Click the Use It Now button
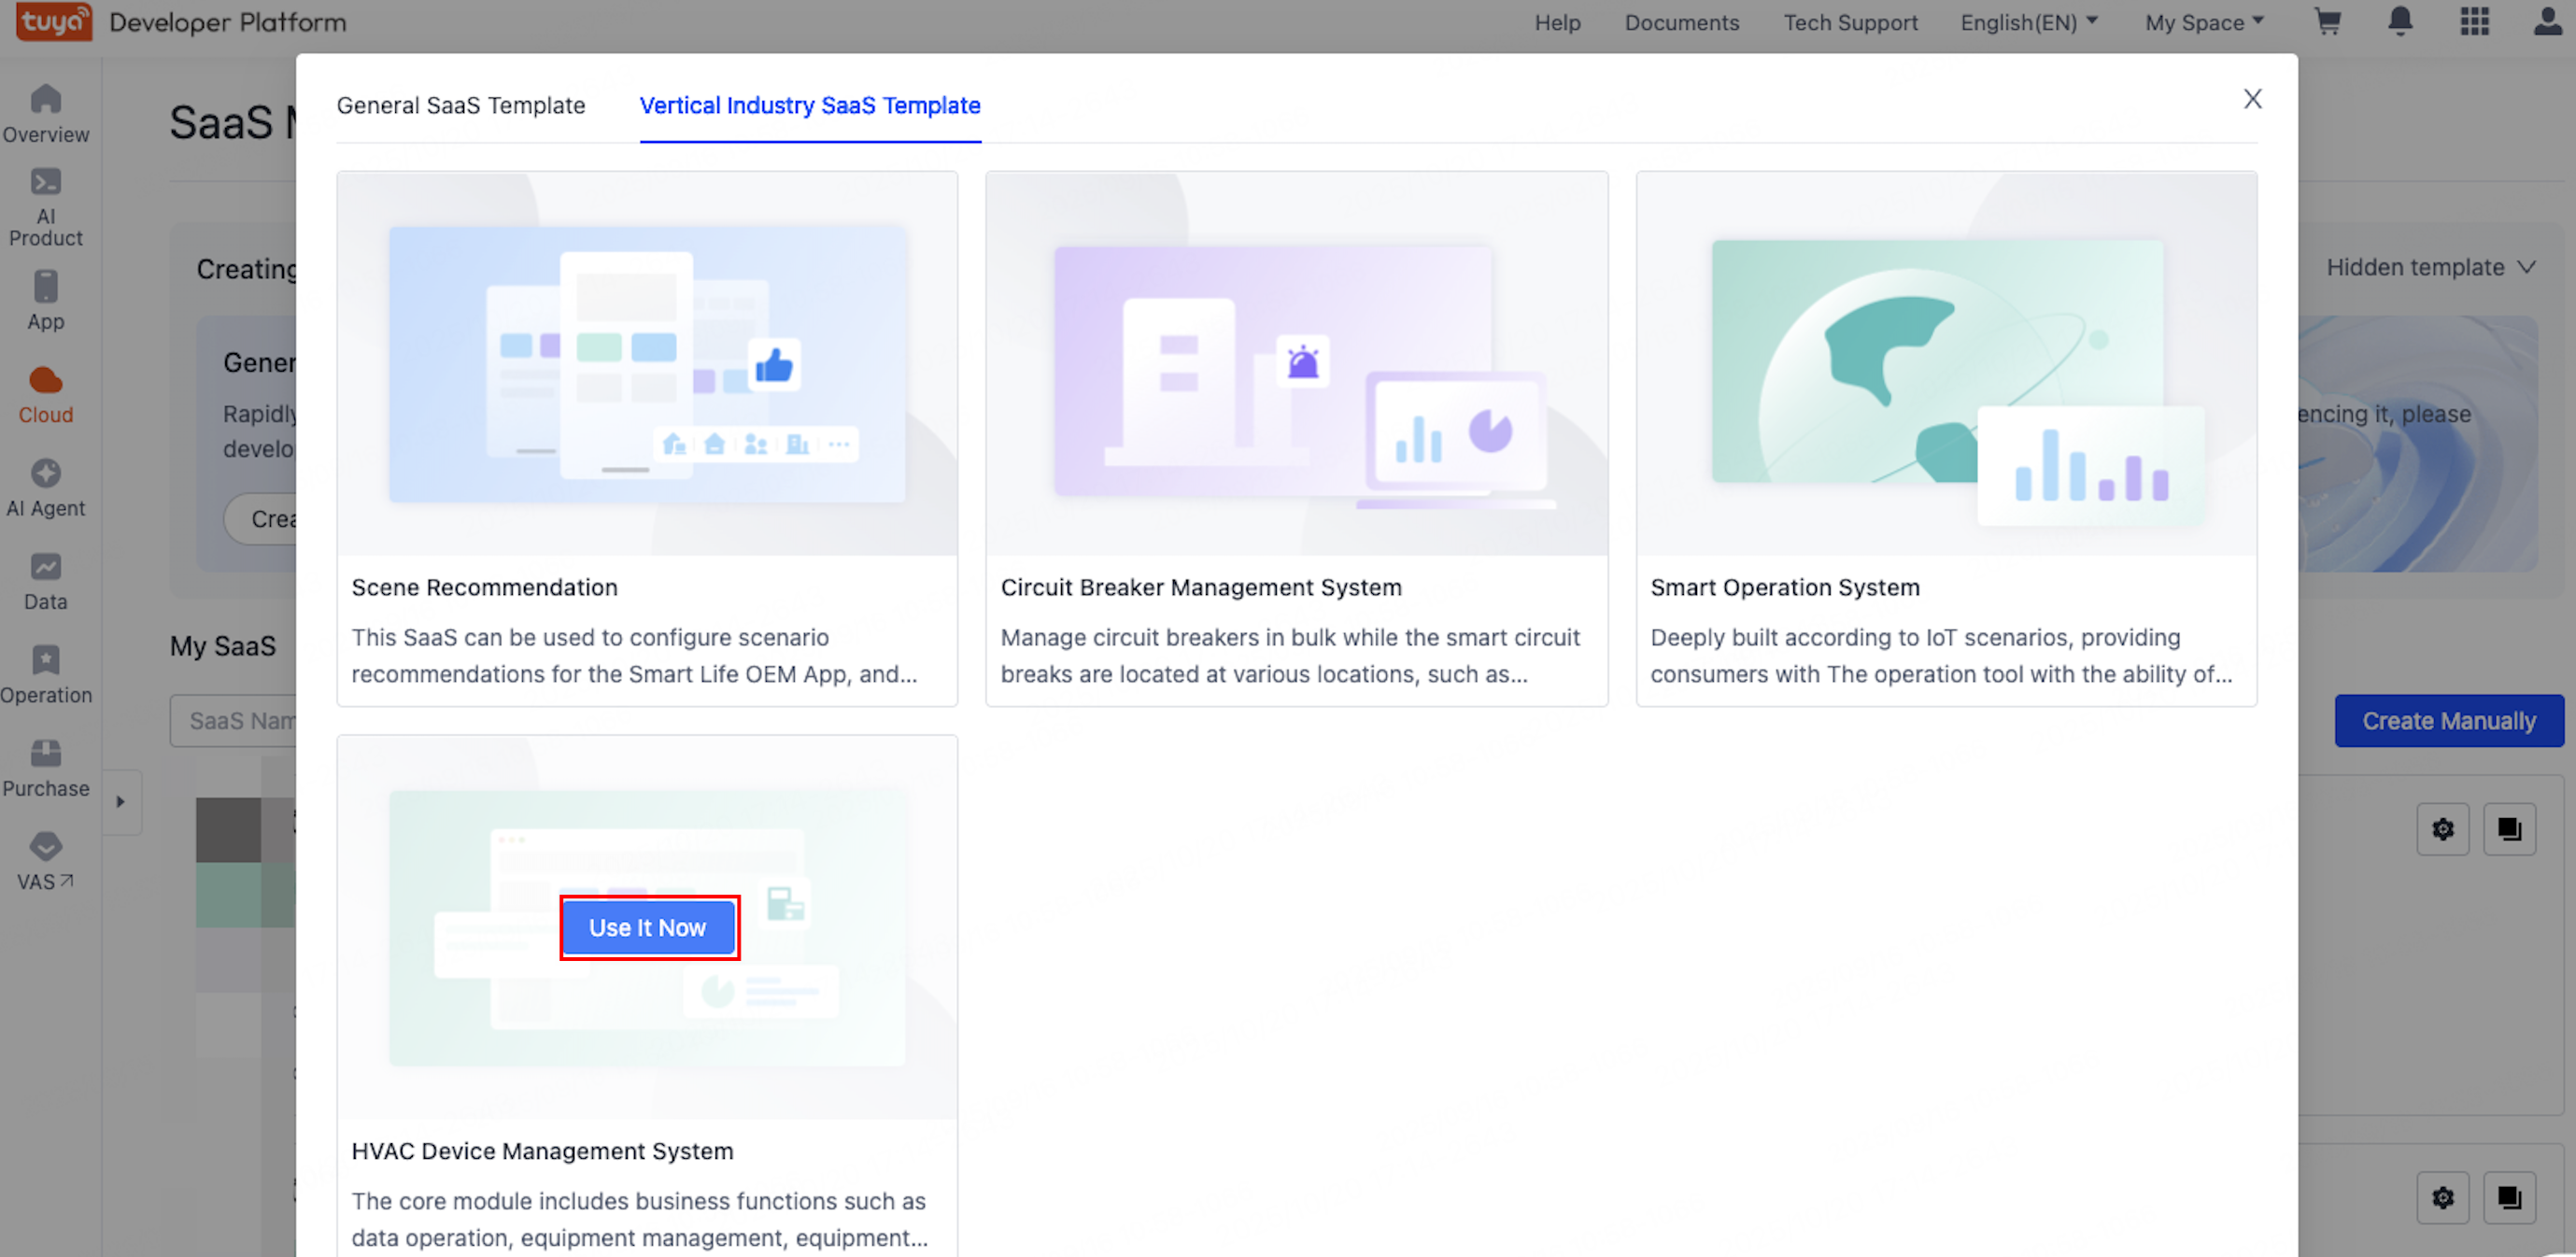The height and width of the screenshot is (1257, 2576). click(648, 927)
